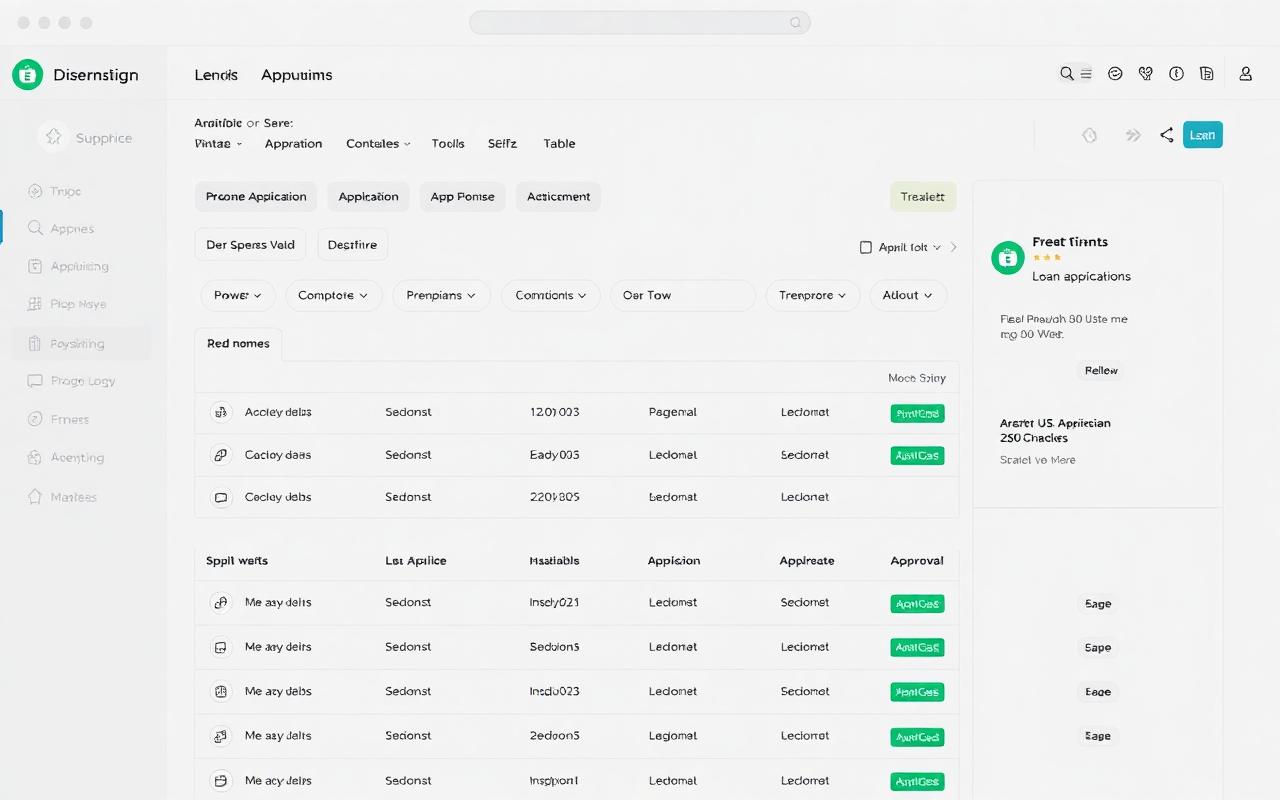Toggle the Desfire filter pill
This screenshot has width=1280, height=800.
tap(352, 244)
